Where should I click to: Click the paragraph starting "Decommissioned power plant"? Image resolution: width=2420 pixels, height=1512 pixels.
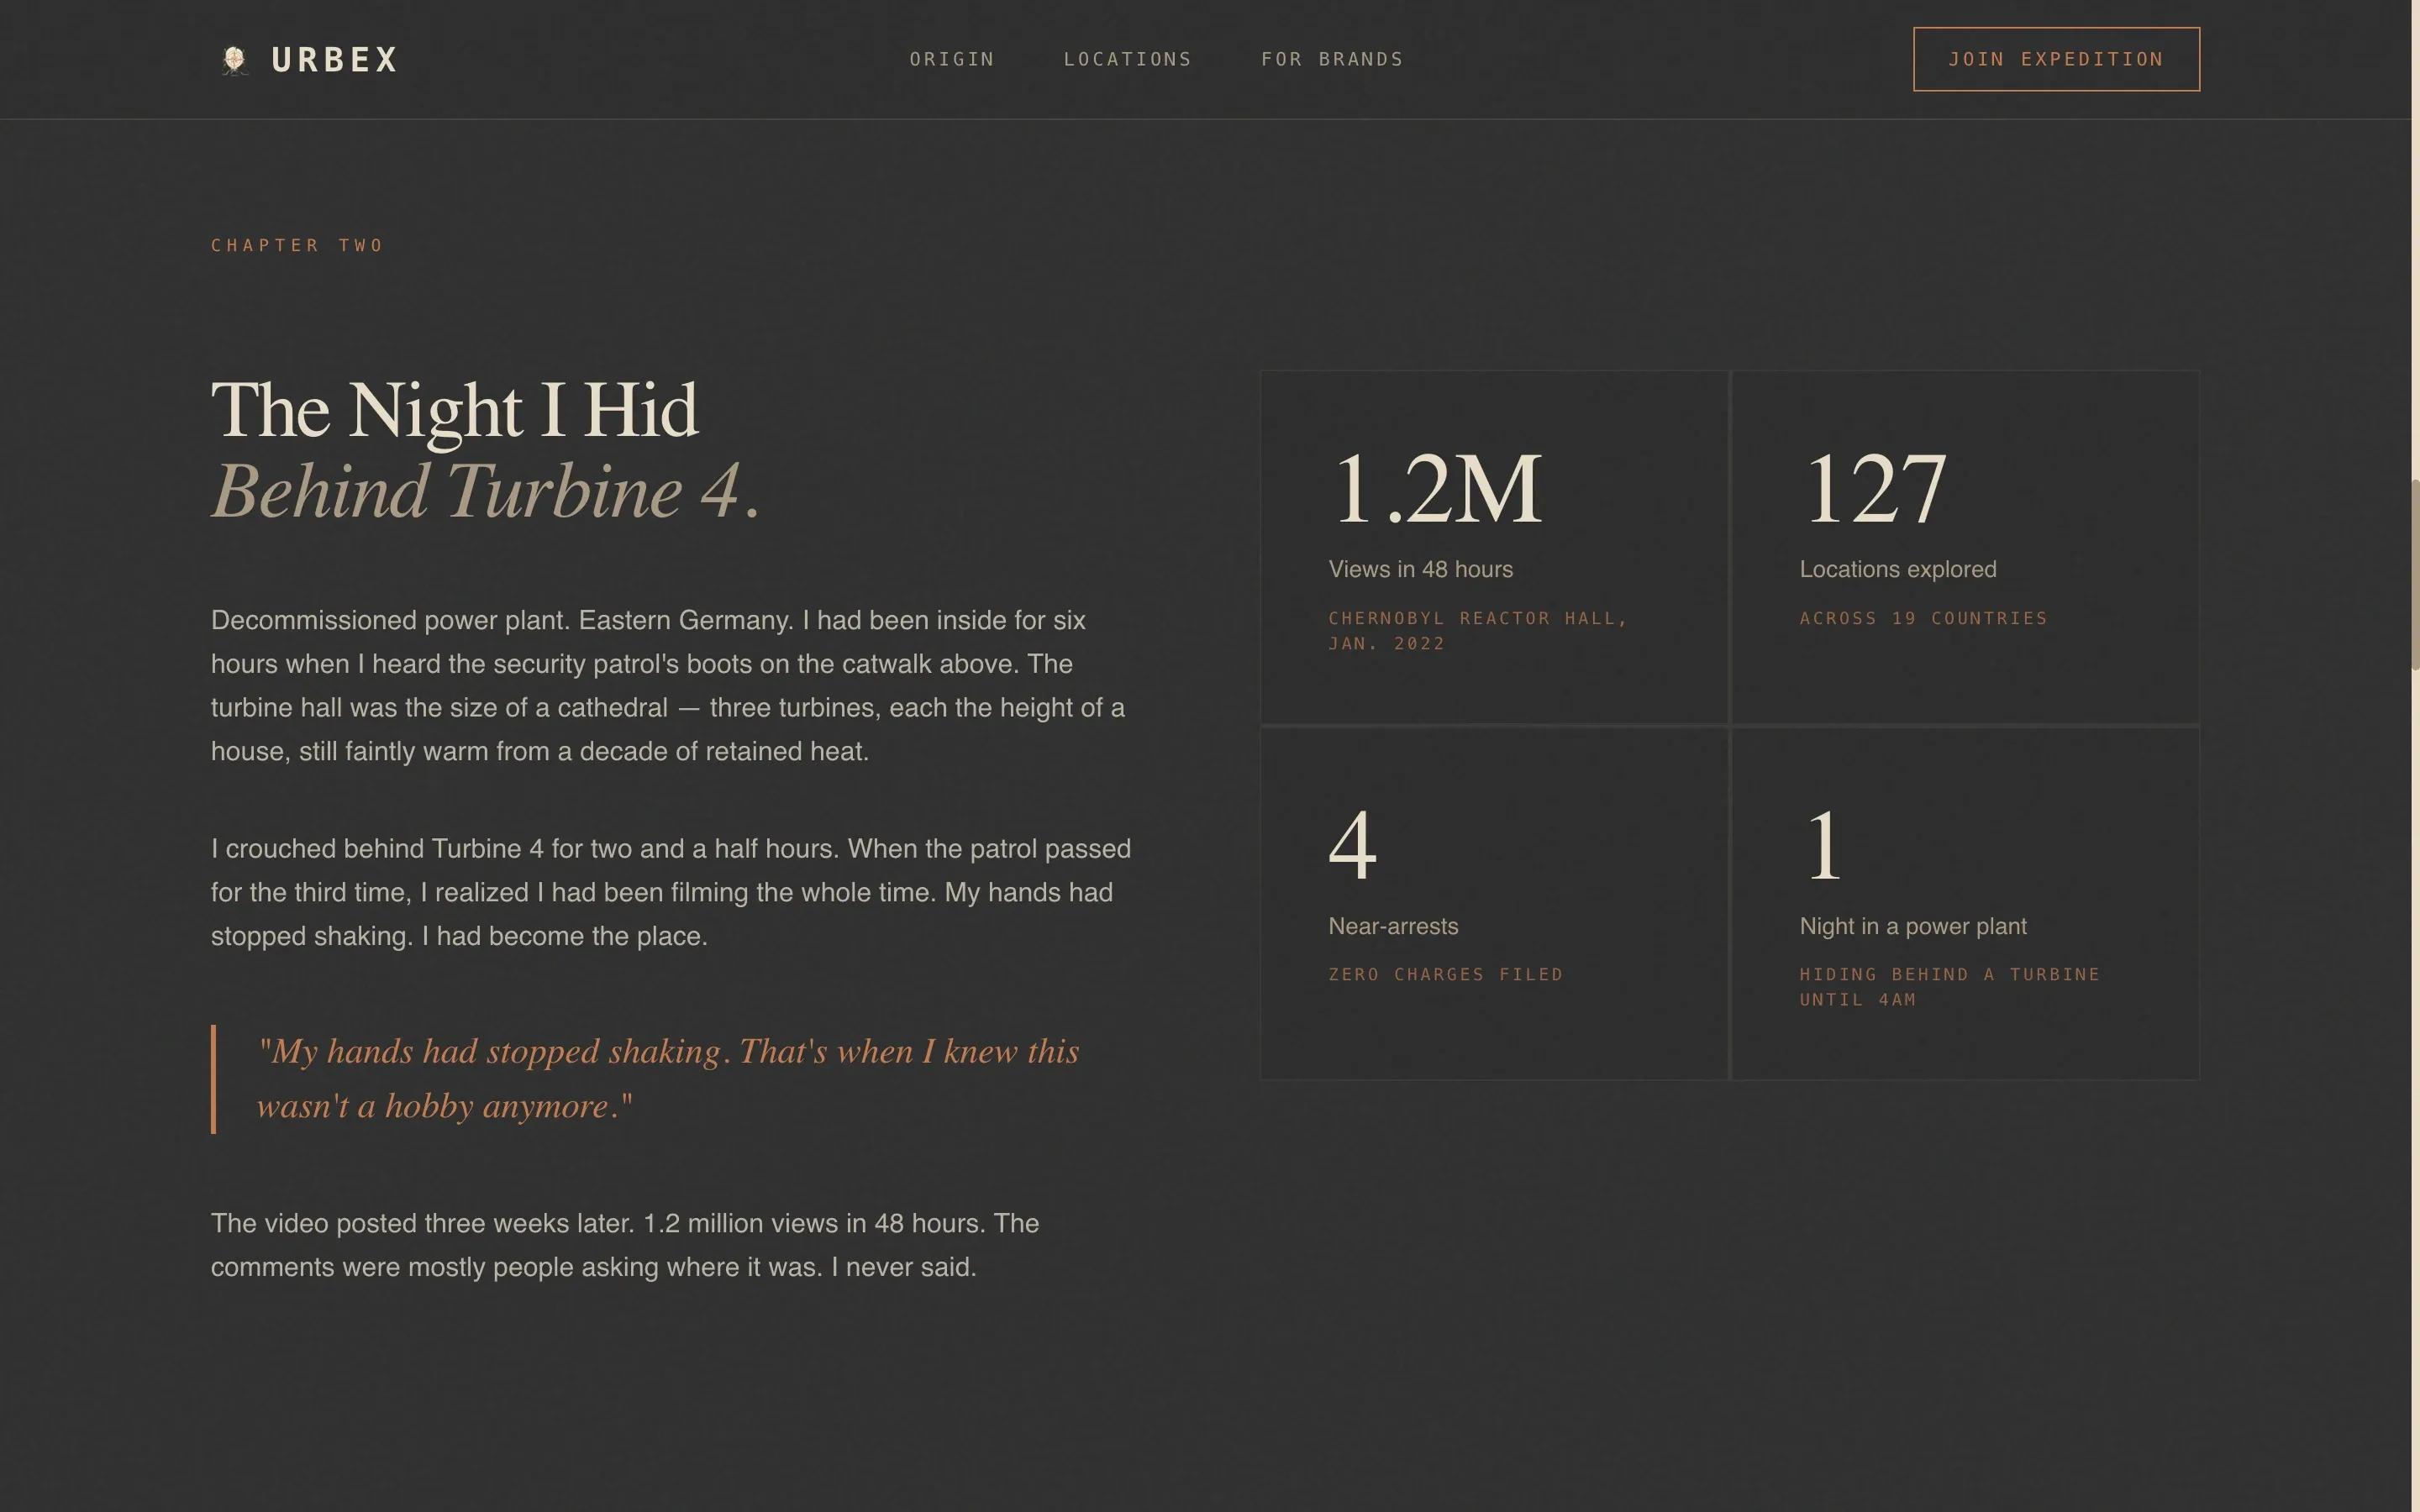[668, 686]
